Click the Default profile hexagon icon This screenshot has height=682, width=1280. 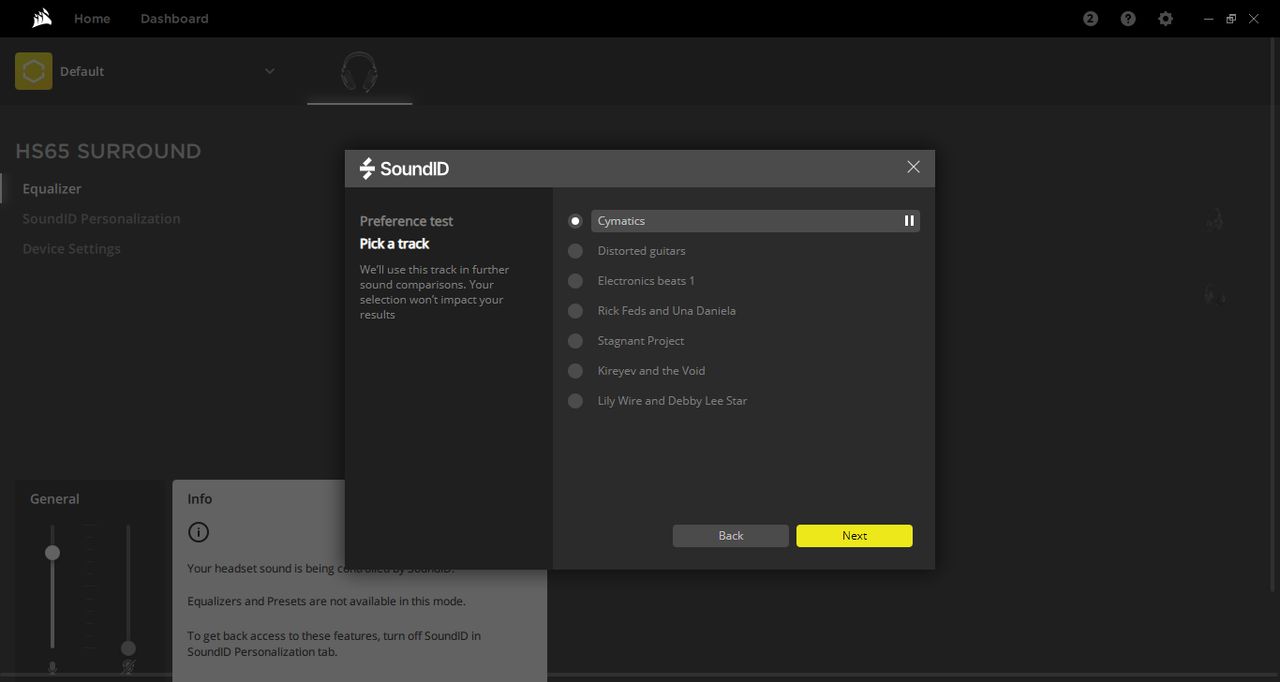click(x=34, y=71)
